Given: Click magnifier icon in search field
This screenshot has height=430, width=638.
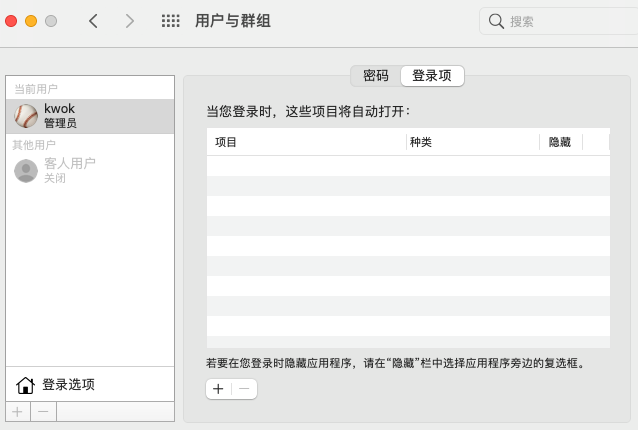Looking at the screenshot, I should (497, 21).
